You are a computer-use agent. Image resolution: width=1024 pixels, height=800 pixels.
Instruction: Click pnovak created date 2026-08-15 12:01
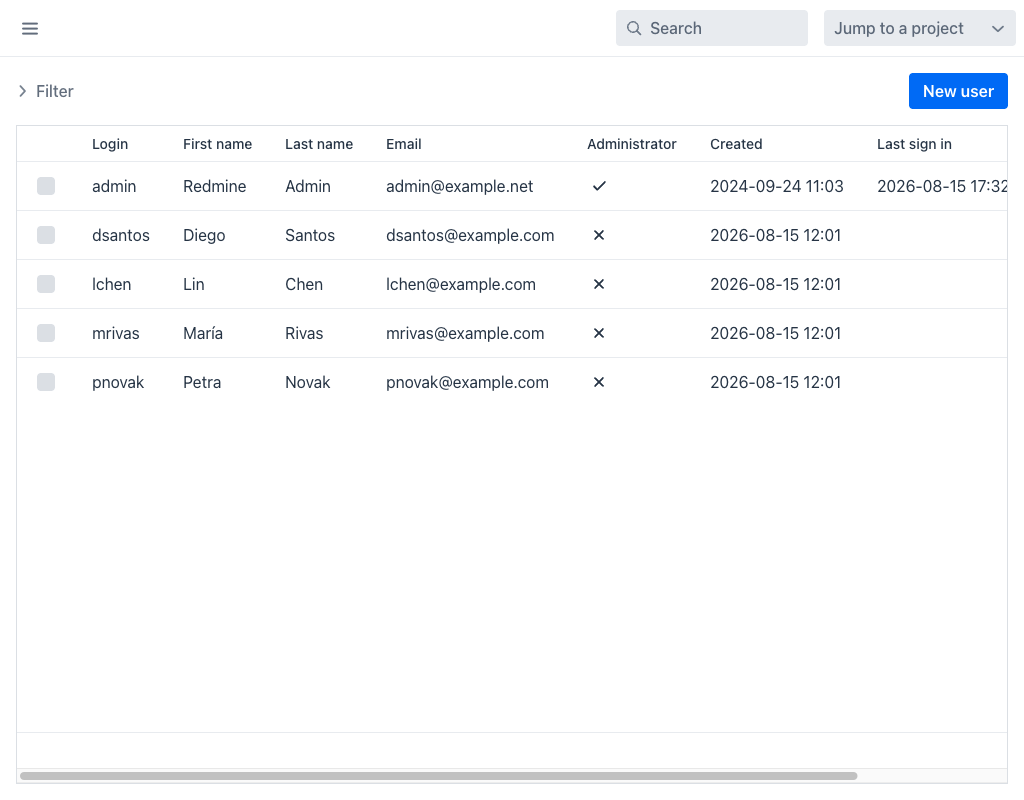point(775,382)
